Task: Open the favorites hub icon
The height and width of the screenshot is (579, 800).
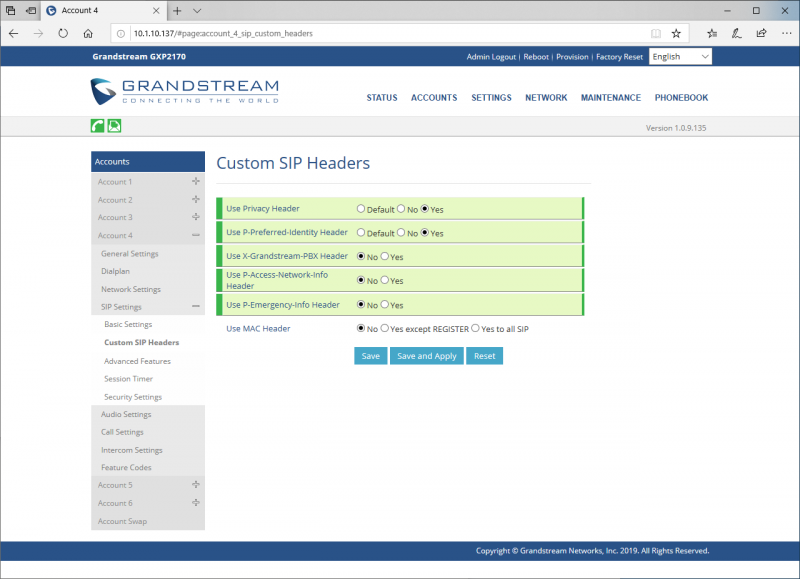Action: click(x=712, y=34)
